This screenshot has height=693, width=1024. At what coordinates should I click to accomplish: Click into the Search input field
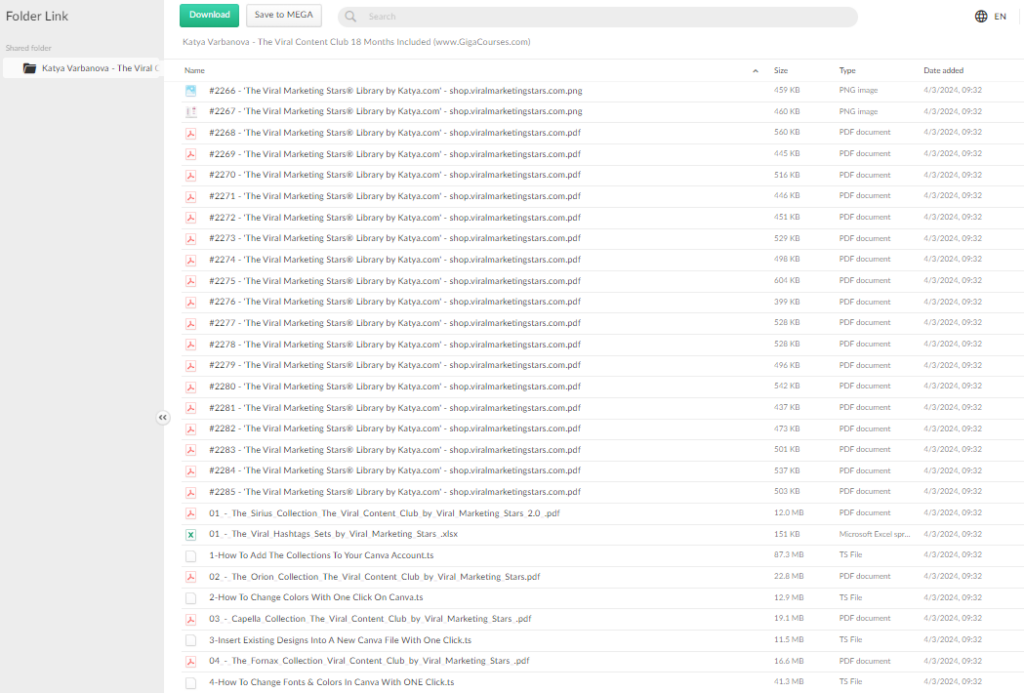(600, 17)
